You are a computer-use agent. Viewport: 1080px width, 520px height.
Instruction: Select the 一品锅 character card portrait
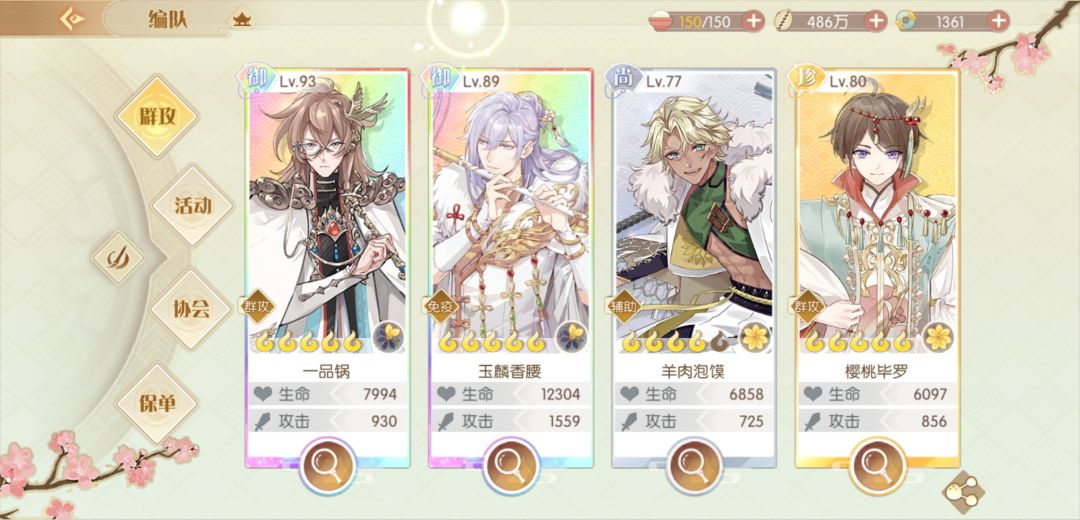[x=328, y=211]
